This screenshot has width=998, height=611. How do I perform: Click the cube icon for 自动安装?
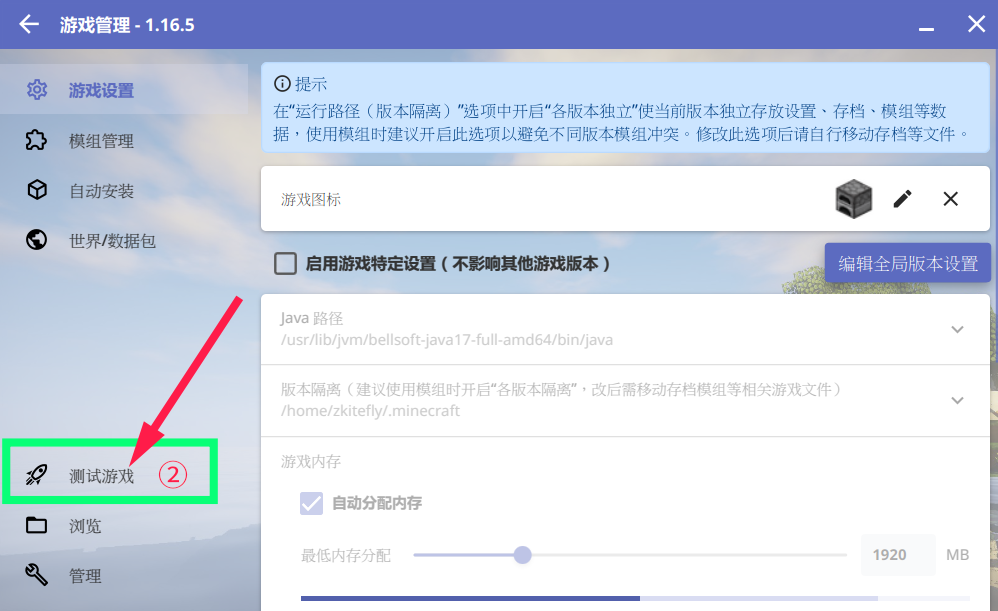37,190
